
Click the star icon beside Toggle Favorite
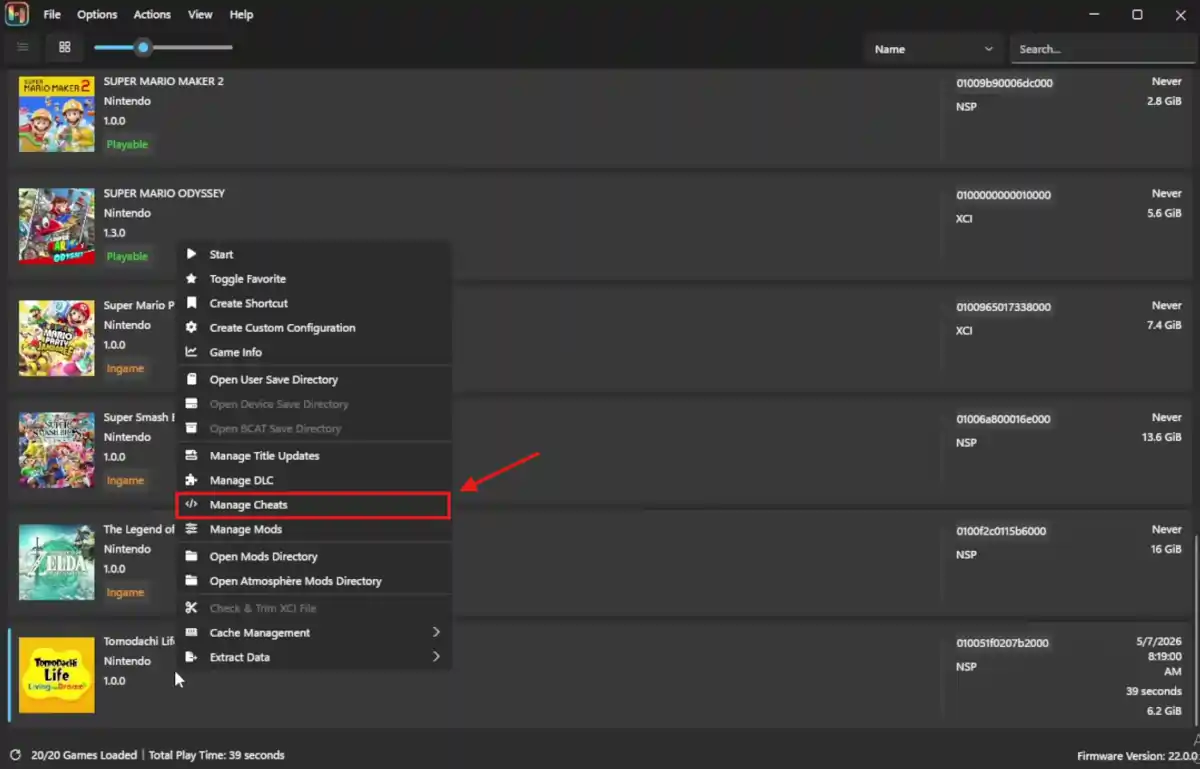(191, 279)
